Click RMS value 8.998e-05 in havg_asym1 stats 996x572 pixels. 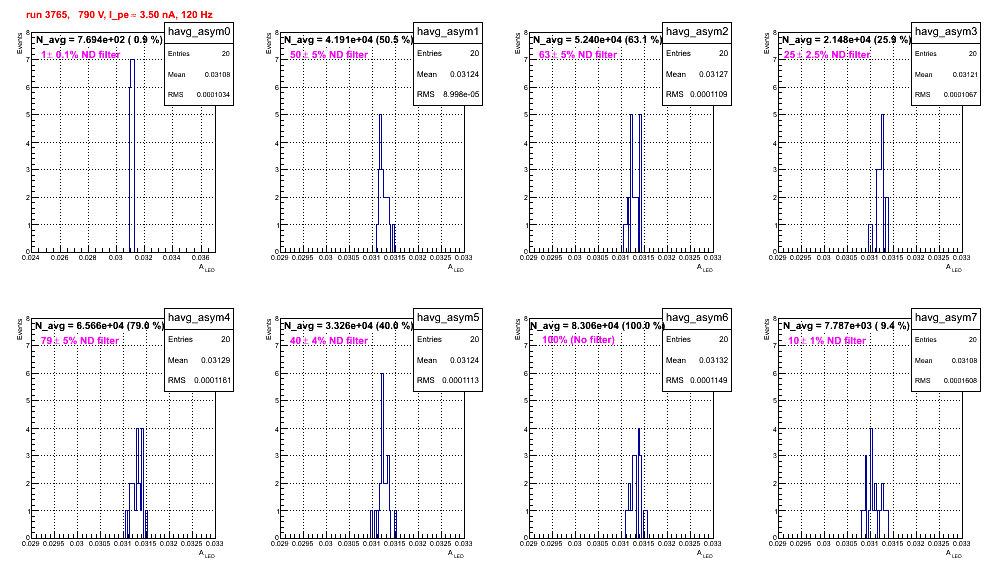click(461, 94)
